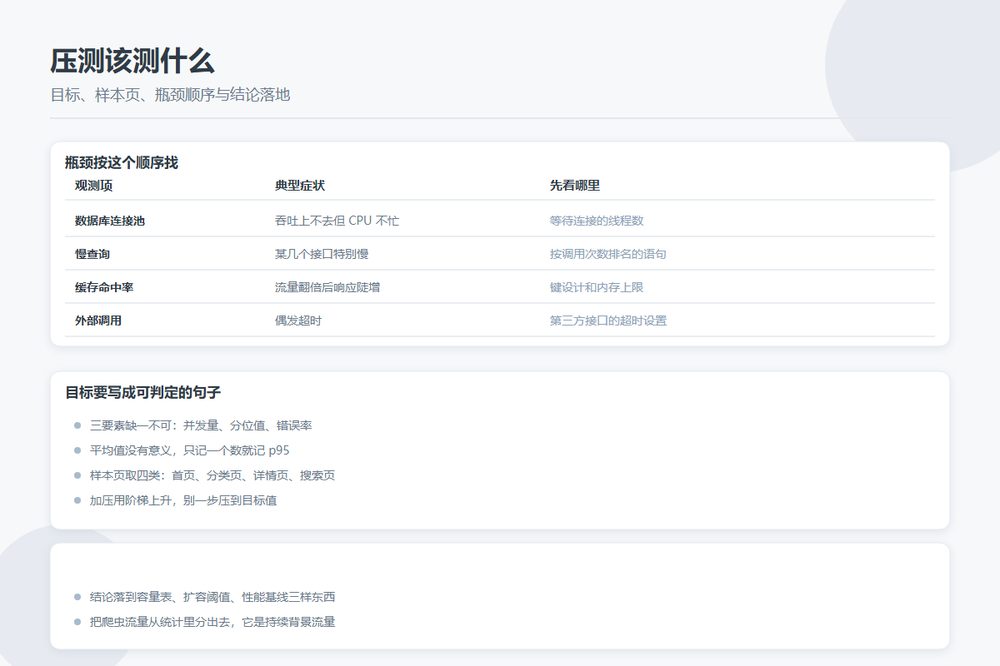Select the heading 瓶颈按这个顺序找
The height and width of the screenshot is (666, 1000).
pos(121,163)
